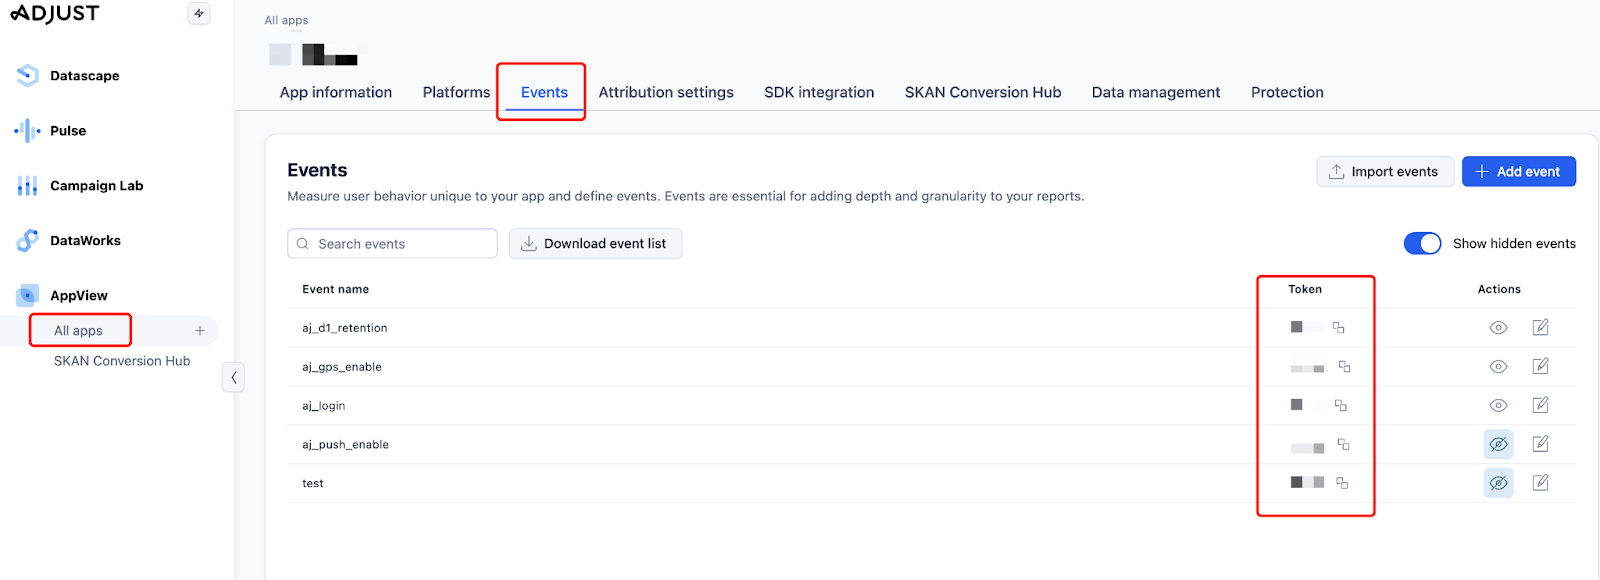The image size is (1600, 580).
Task: Copy token for aj_login event
Action: [1341, 405]
